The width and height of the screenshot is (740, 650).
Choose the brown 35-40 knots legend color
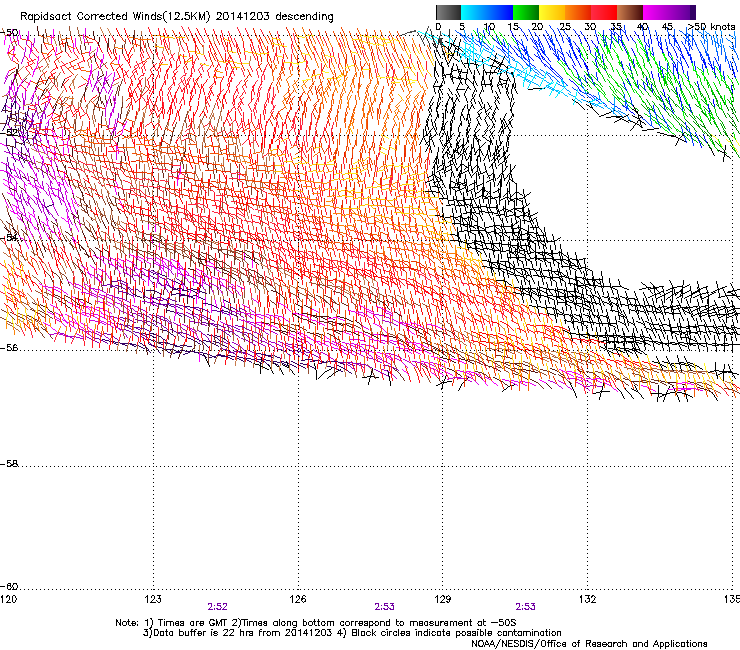630,12
